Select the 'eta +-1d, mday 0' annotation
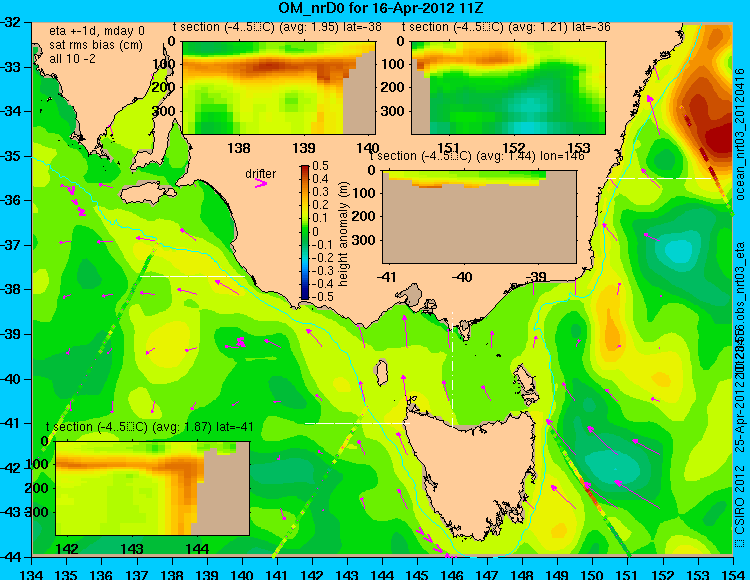This screenshot has width=750, height=580. (x=97, y=31)
